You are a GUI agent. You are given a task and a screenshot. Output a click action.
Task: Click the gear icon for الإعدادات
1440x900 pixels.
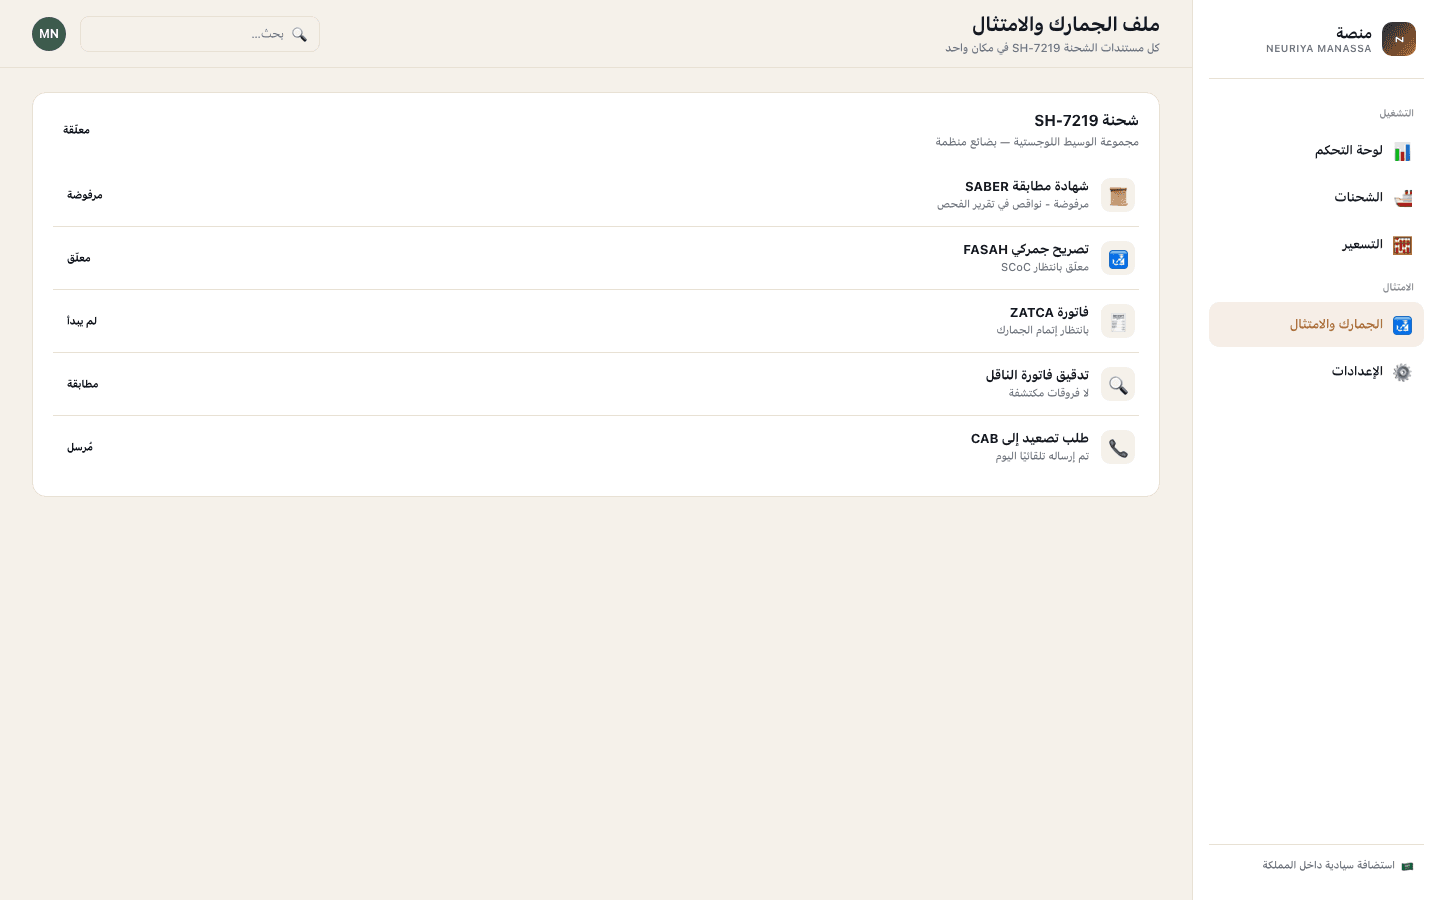coord(1402,372)
